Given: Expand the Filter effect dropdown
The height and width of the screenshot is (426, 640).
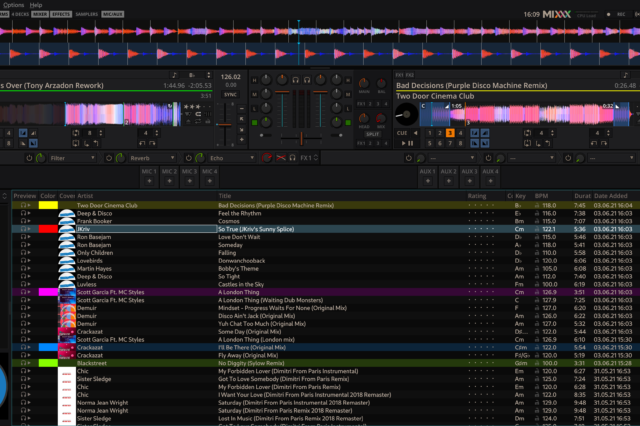Looking at the screenshot, I should point(92,157).
